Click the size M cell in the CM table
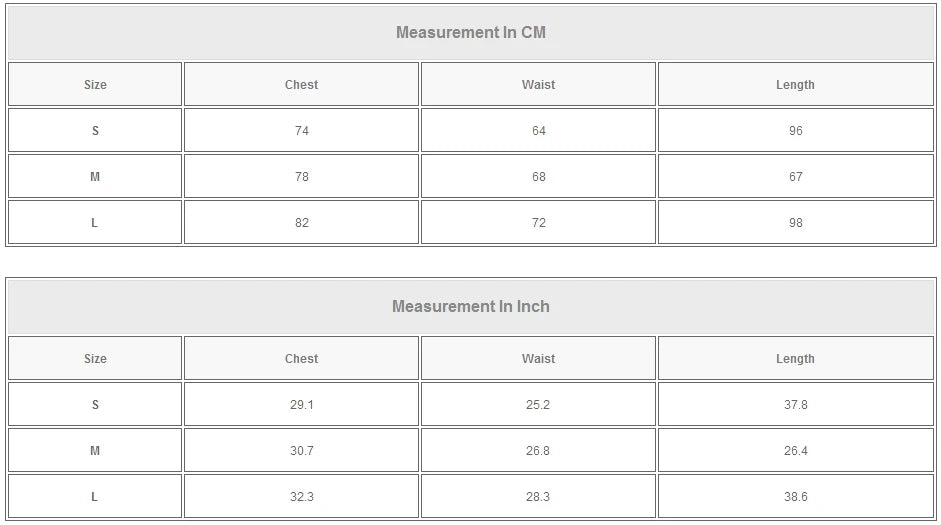The width and height of the screenshot is (941, 525). pyautogui.click(x=95, y=177)
